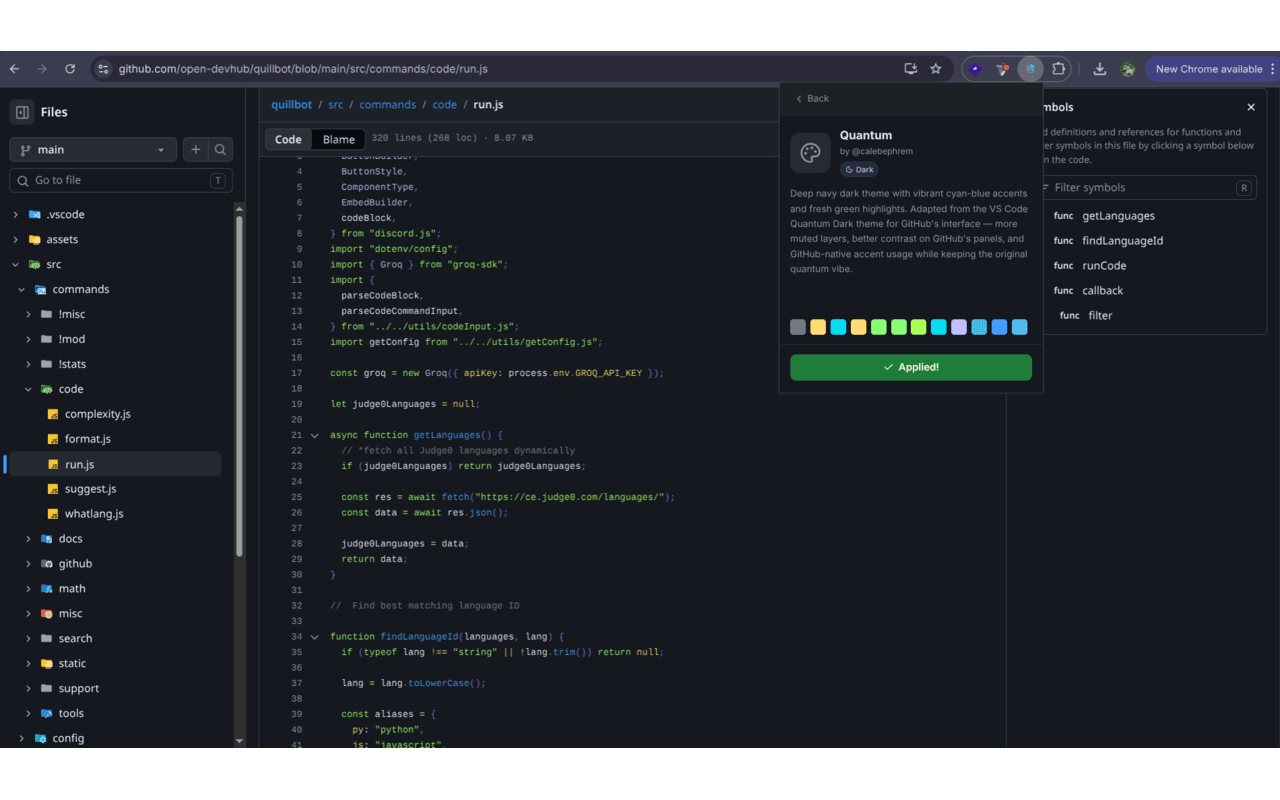Viewport: 1280px width, 800px height.
Task: Select the grey color swatch in theme palette
Action: [x=798, y=327]
